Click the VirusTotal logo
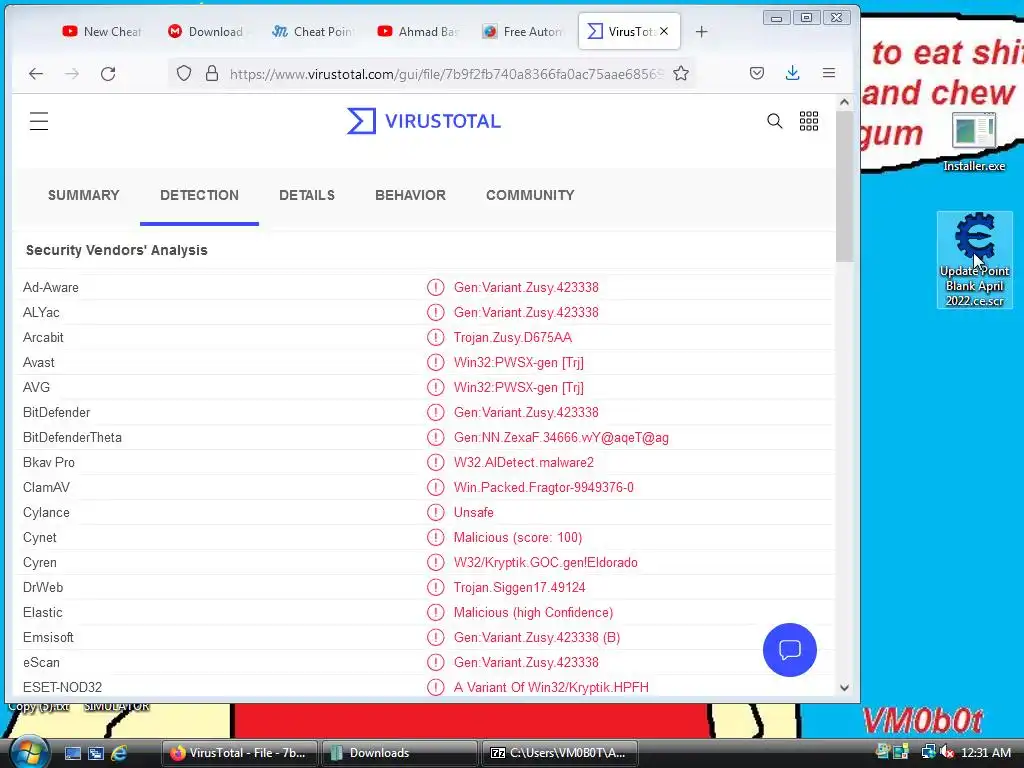The width and height of the screenshot is (1024, 768). click(x=424, y=121)
